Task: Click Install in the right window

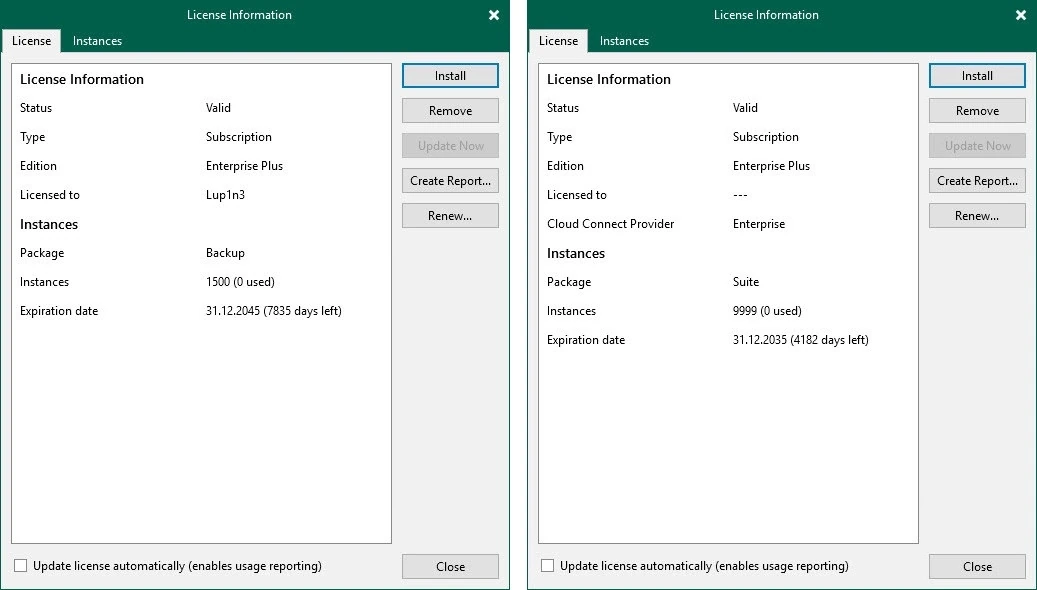Action: point(977,75)
